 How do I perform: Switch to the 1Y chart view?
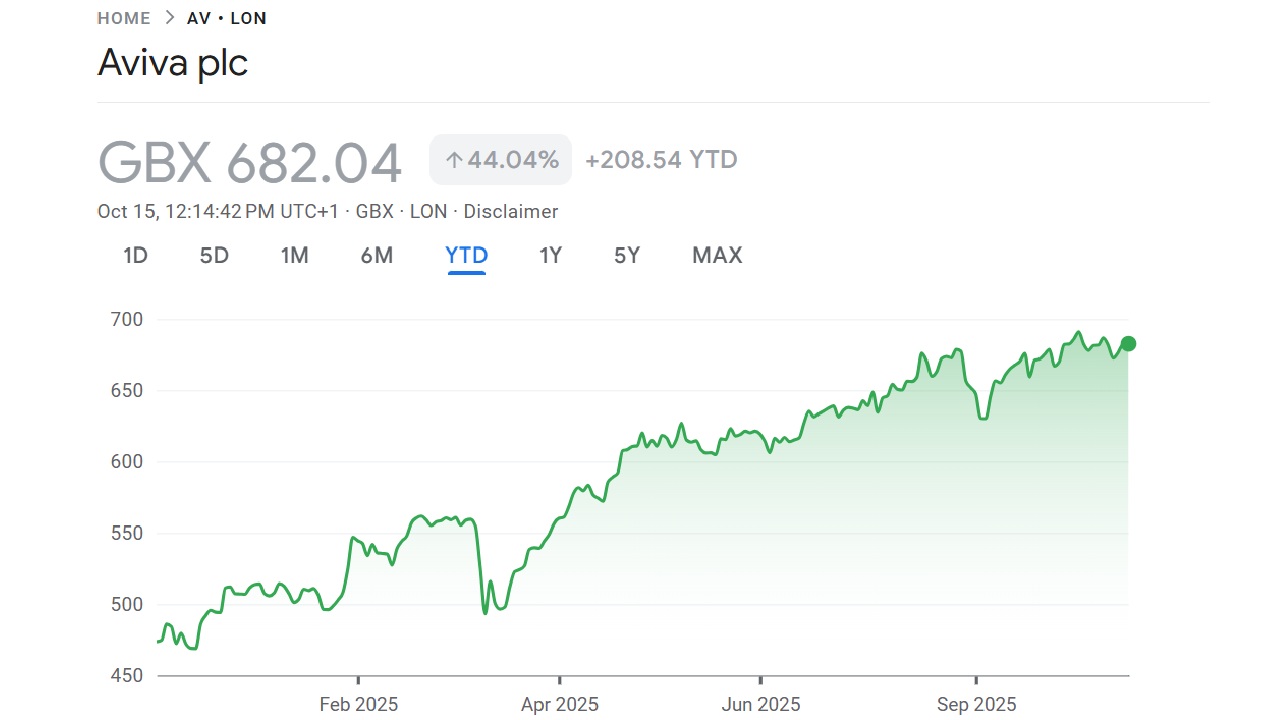click(x=550, y=255)
